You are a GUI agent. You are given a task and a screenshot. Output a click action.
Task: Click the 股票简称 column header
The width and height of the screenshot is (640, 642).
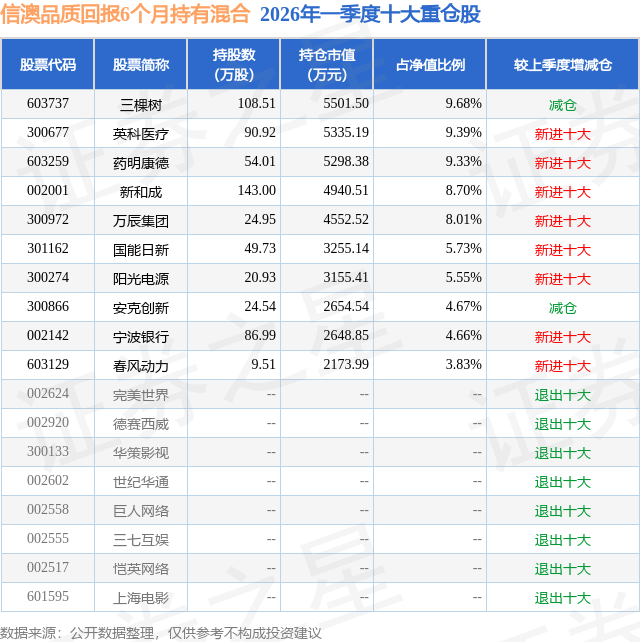point(141,65)
